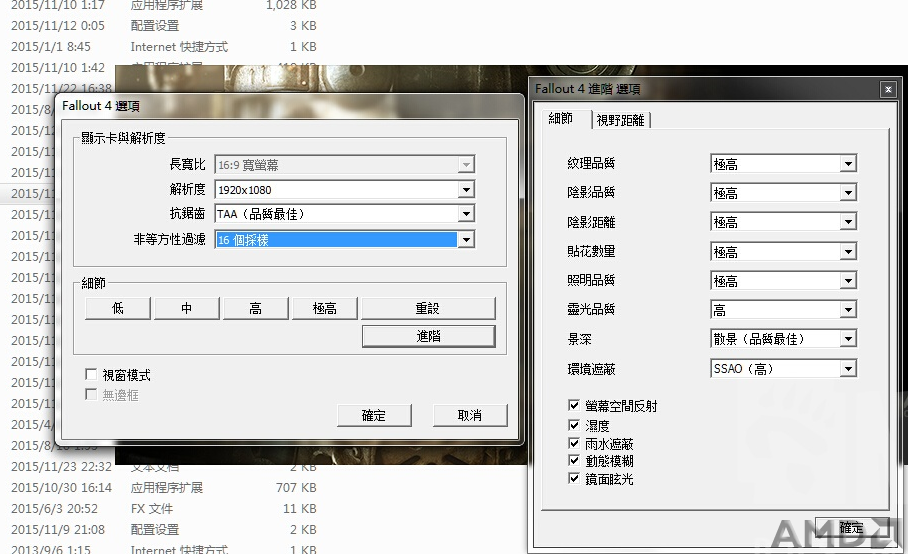Image resolution: width=908 pixels, height=554 pixels.
Task: Open the 景深 散景 dropdown
Action: point(848,339)
